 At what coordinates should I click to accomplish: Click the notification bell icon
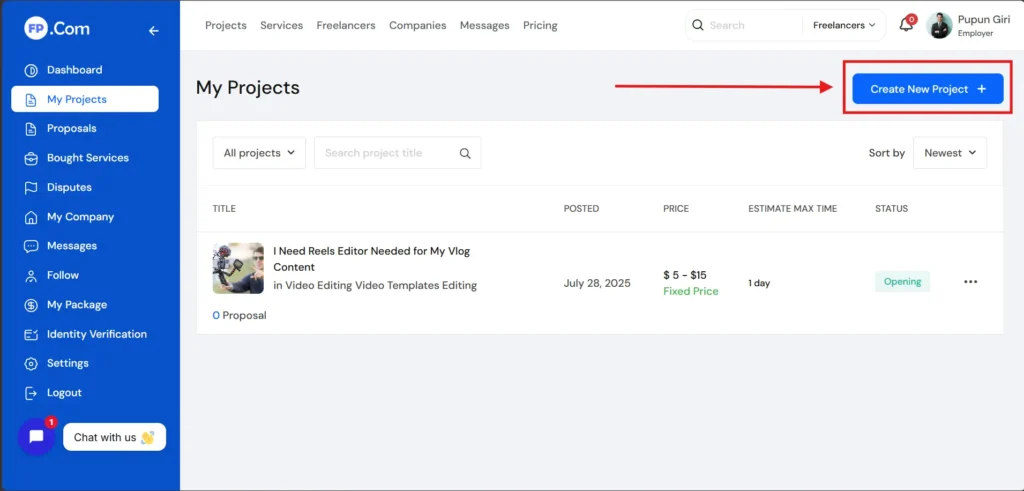pos(906,25)
